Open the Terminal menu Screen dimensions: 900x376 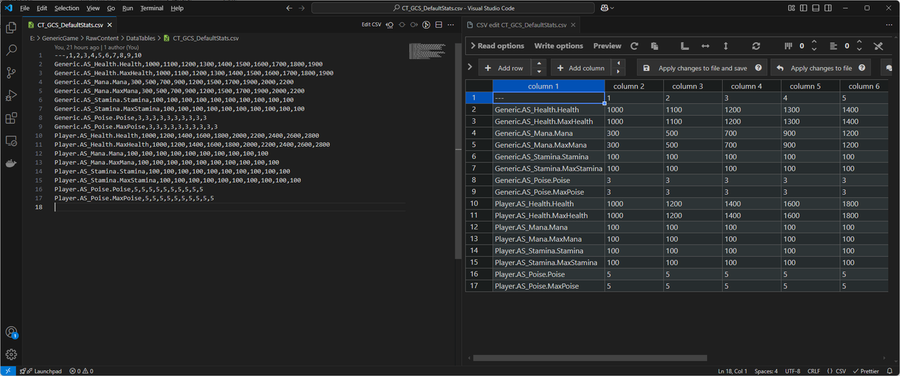(x=152, y=8)
